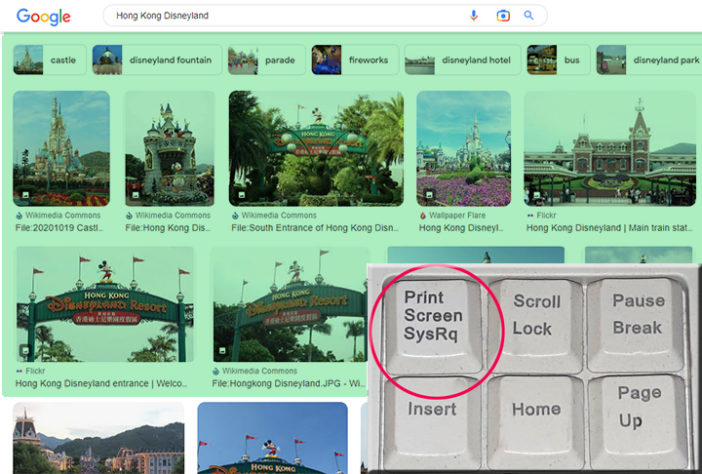
Task: Click image badge icon on Wallpaper Flare thumbnail
Action: [x=429, y=195]
